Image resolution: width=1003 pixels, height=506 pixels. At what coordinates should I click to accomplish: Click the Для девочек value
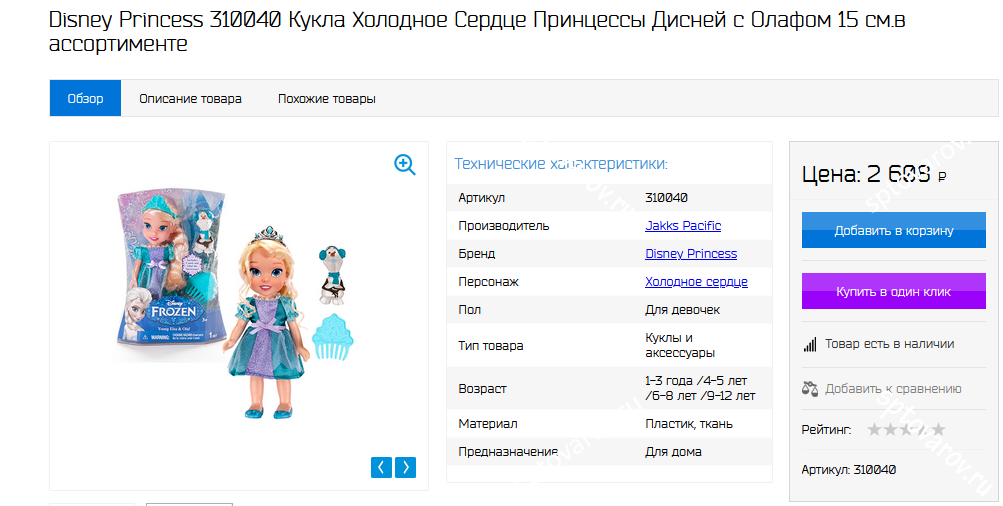pos(683,310)
